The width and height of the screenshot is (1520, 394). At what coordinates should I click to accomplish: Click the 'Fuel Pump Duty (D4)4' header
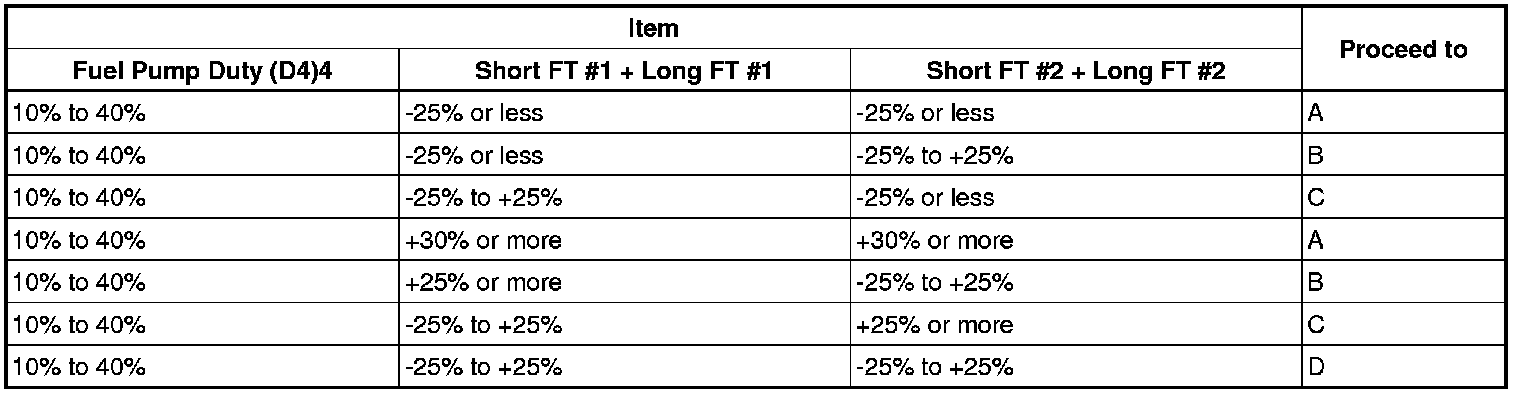pos(202,71)
